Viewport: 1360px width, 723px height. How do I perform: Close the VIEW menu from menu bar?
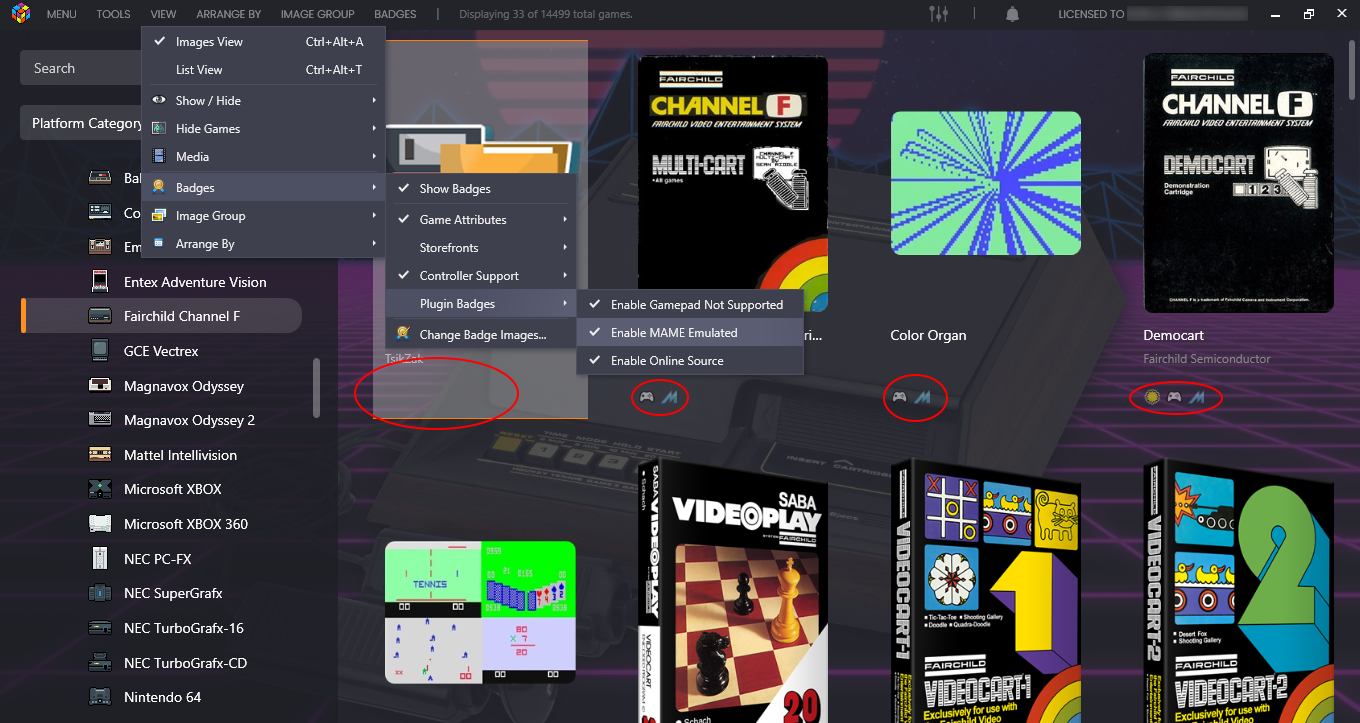[x=163, y=14]
